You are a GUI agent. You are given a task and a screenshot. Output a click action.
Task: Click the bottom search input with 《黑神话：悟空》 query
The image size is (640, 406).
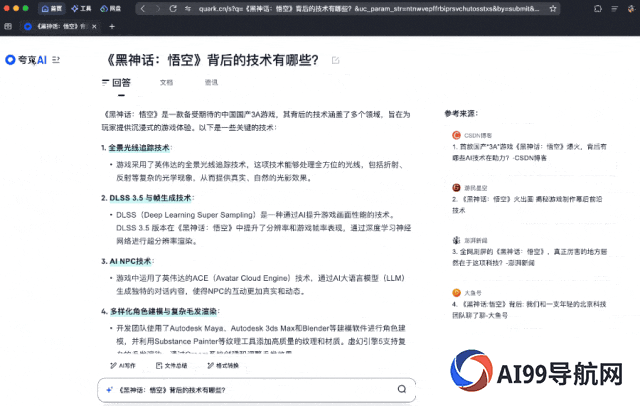click(x=256, y=390)
